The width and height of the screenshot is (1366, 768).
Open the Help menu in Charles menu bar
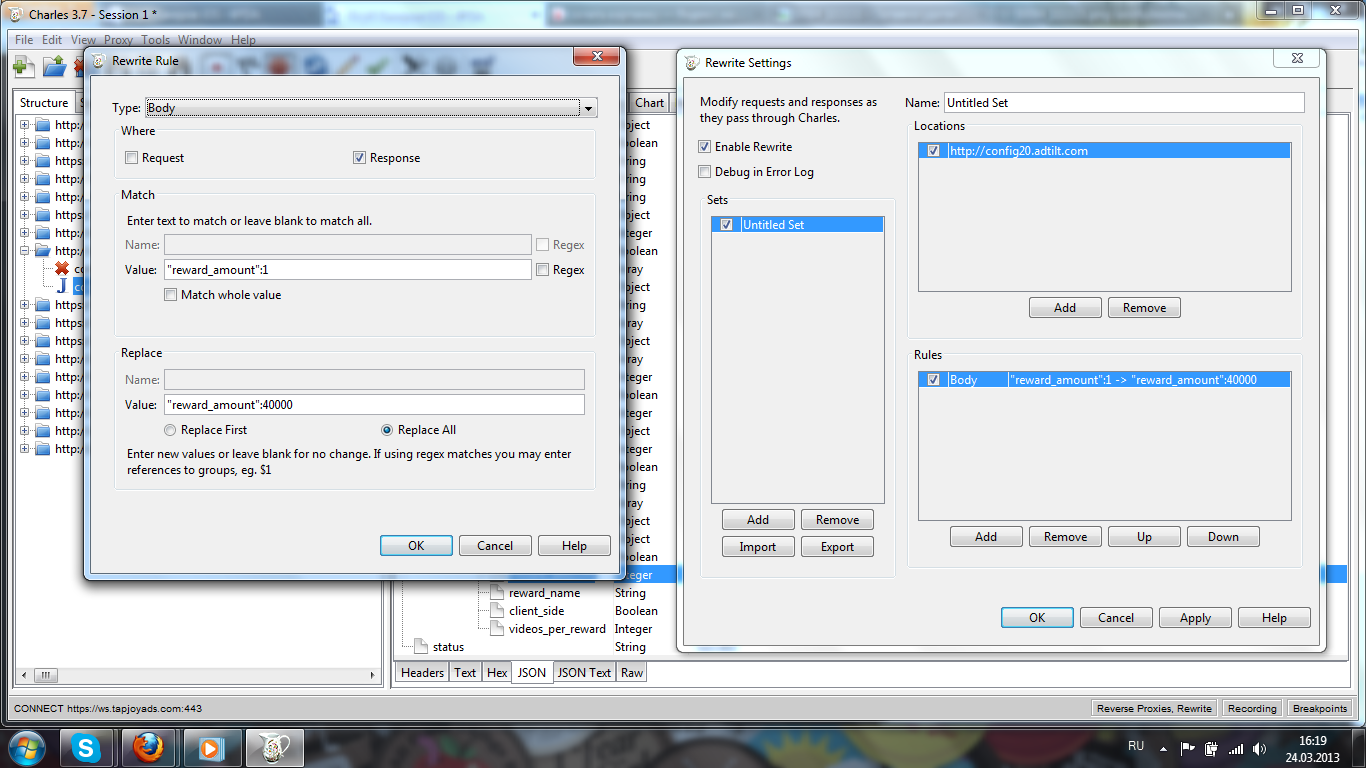coord(243,40)
